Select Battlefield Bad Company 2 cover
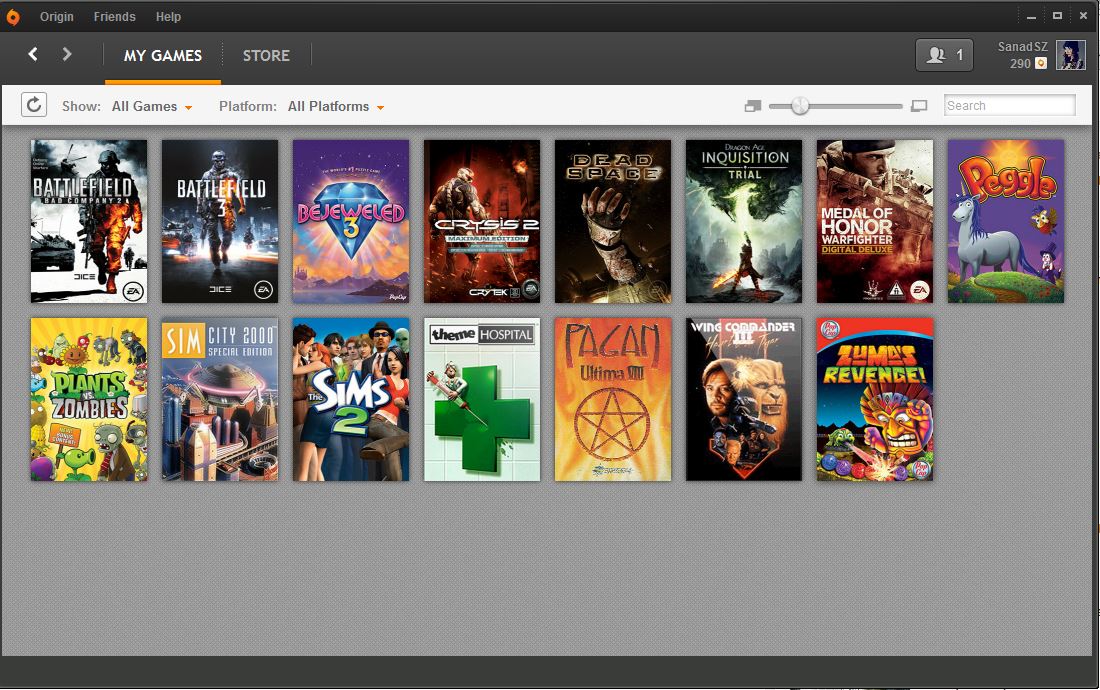Viewport: 1100px width, 690px height. [89, 221]
